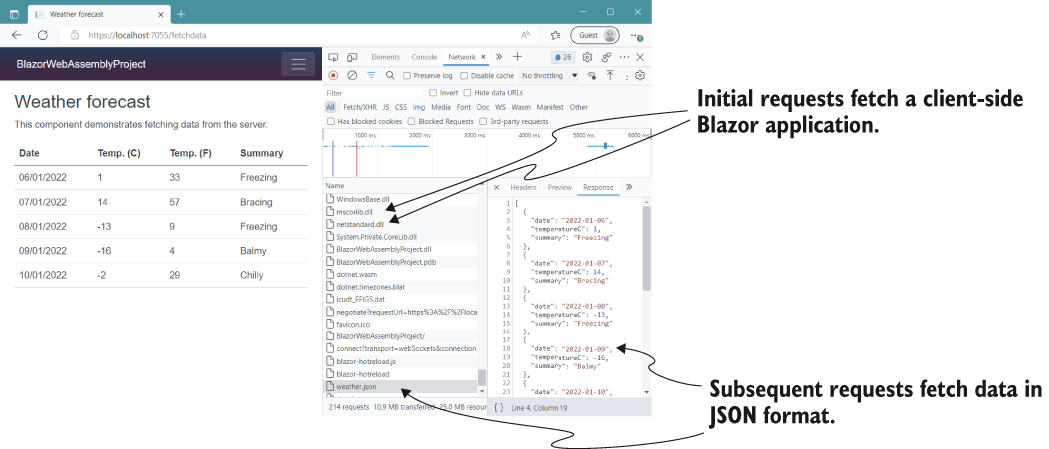Open network search magnifier
This screenshot has width=1049, height=449.
[390, 76]
